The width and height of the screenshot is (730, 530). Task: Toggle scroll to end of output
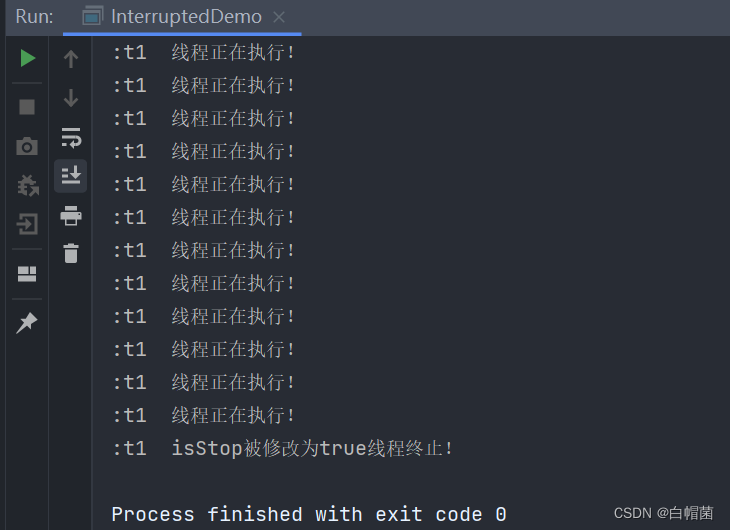(x=71, y=176)
